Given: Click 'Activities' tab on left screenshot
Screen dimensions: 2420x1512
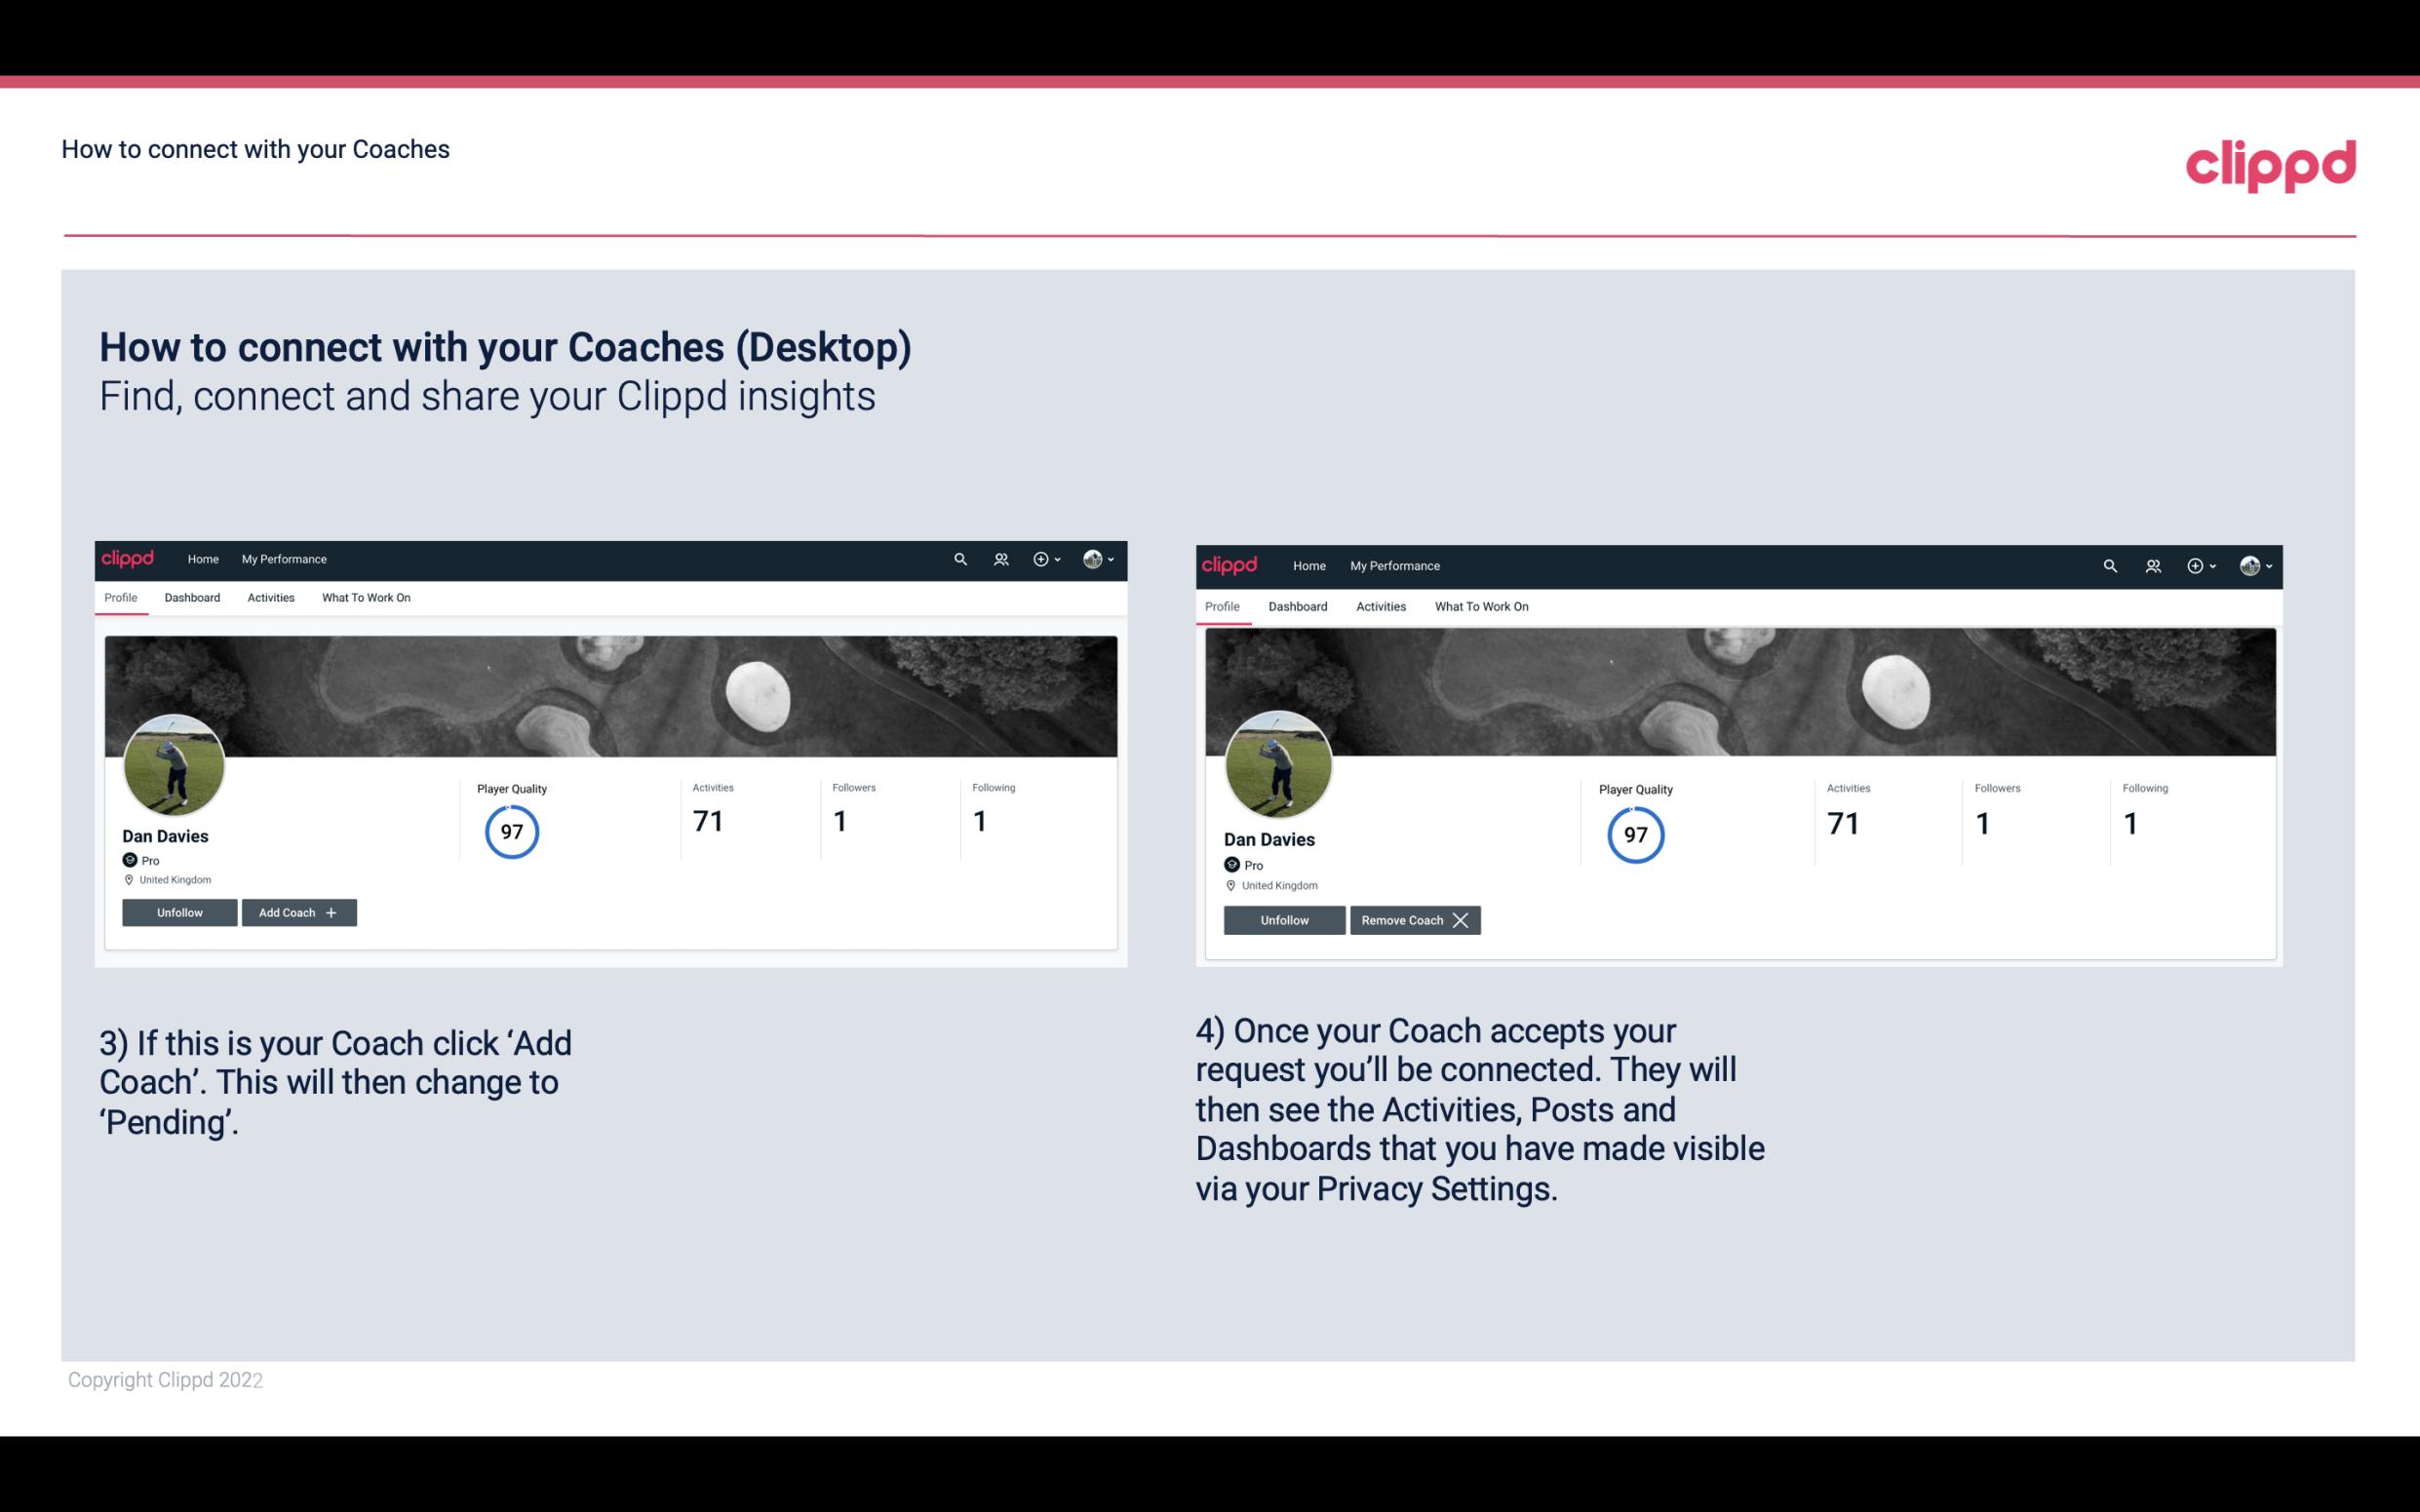Looking at the screenshot, I should click(270, 598).
